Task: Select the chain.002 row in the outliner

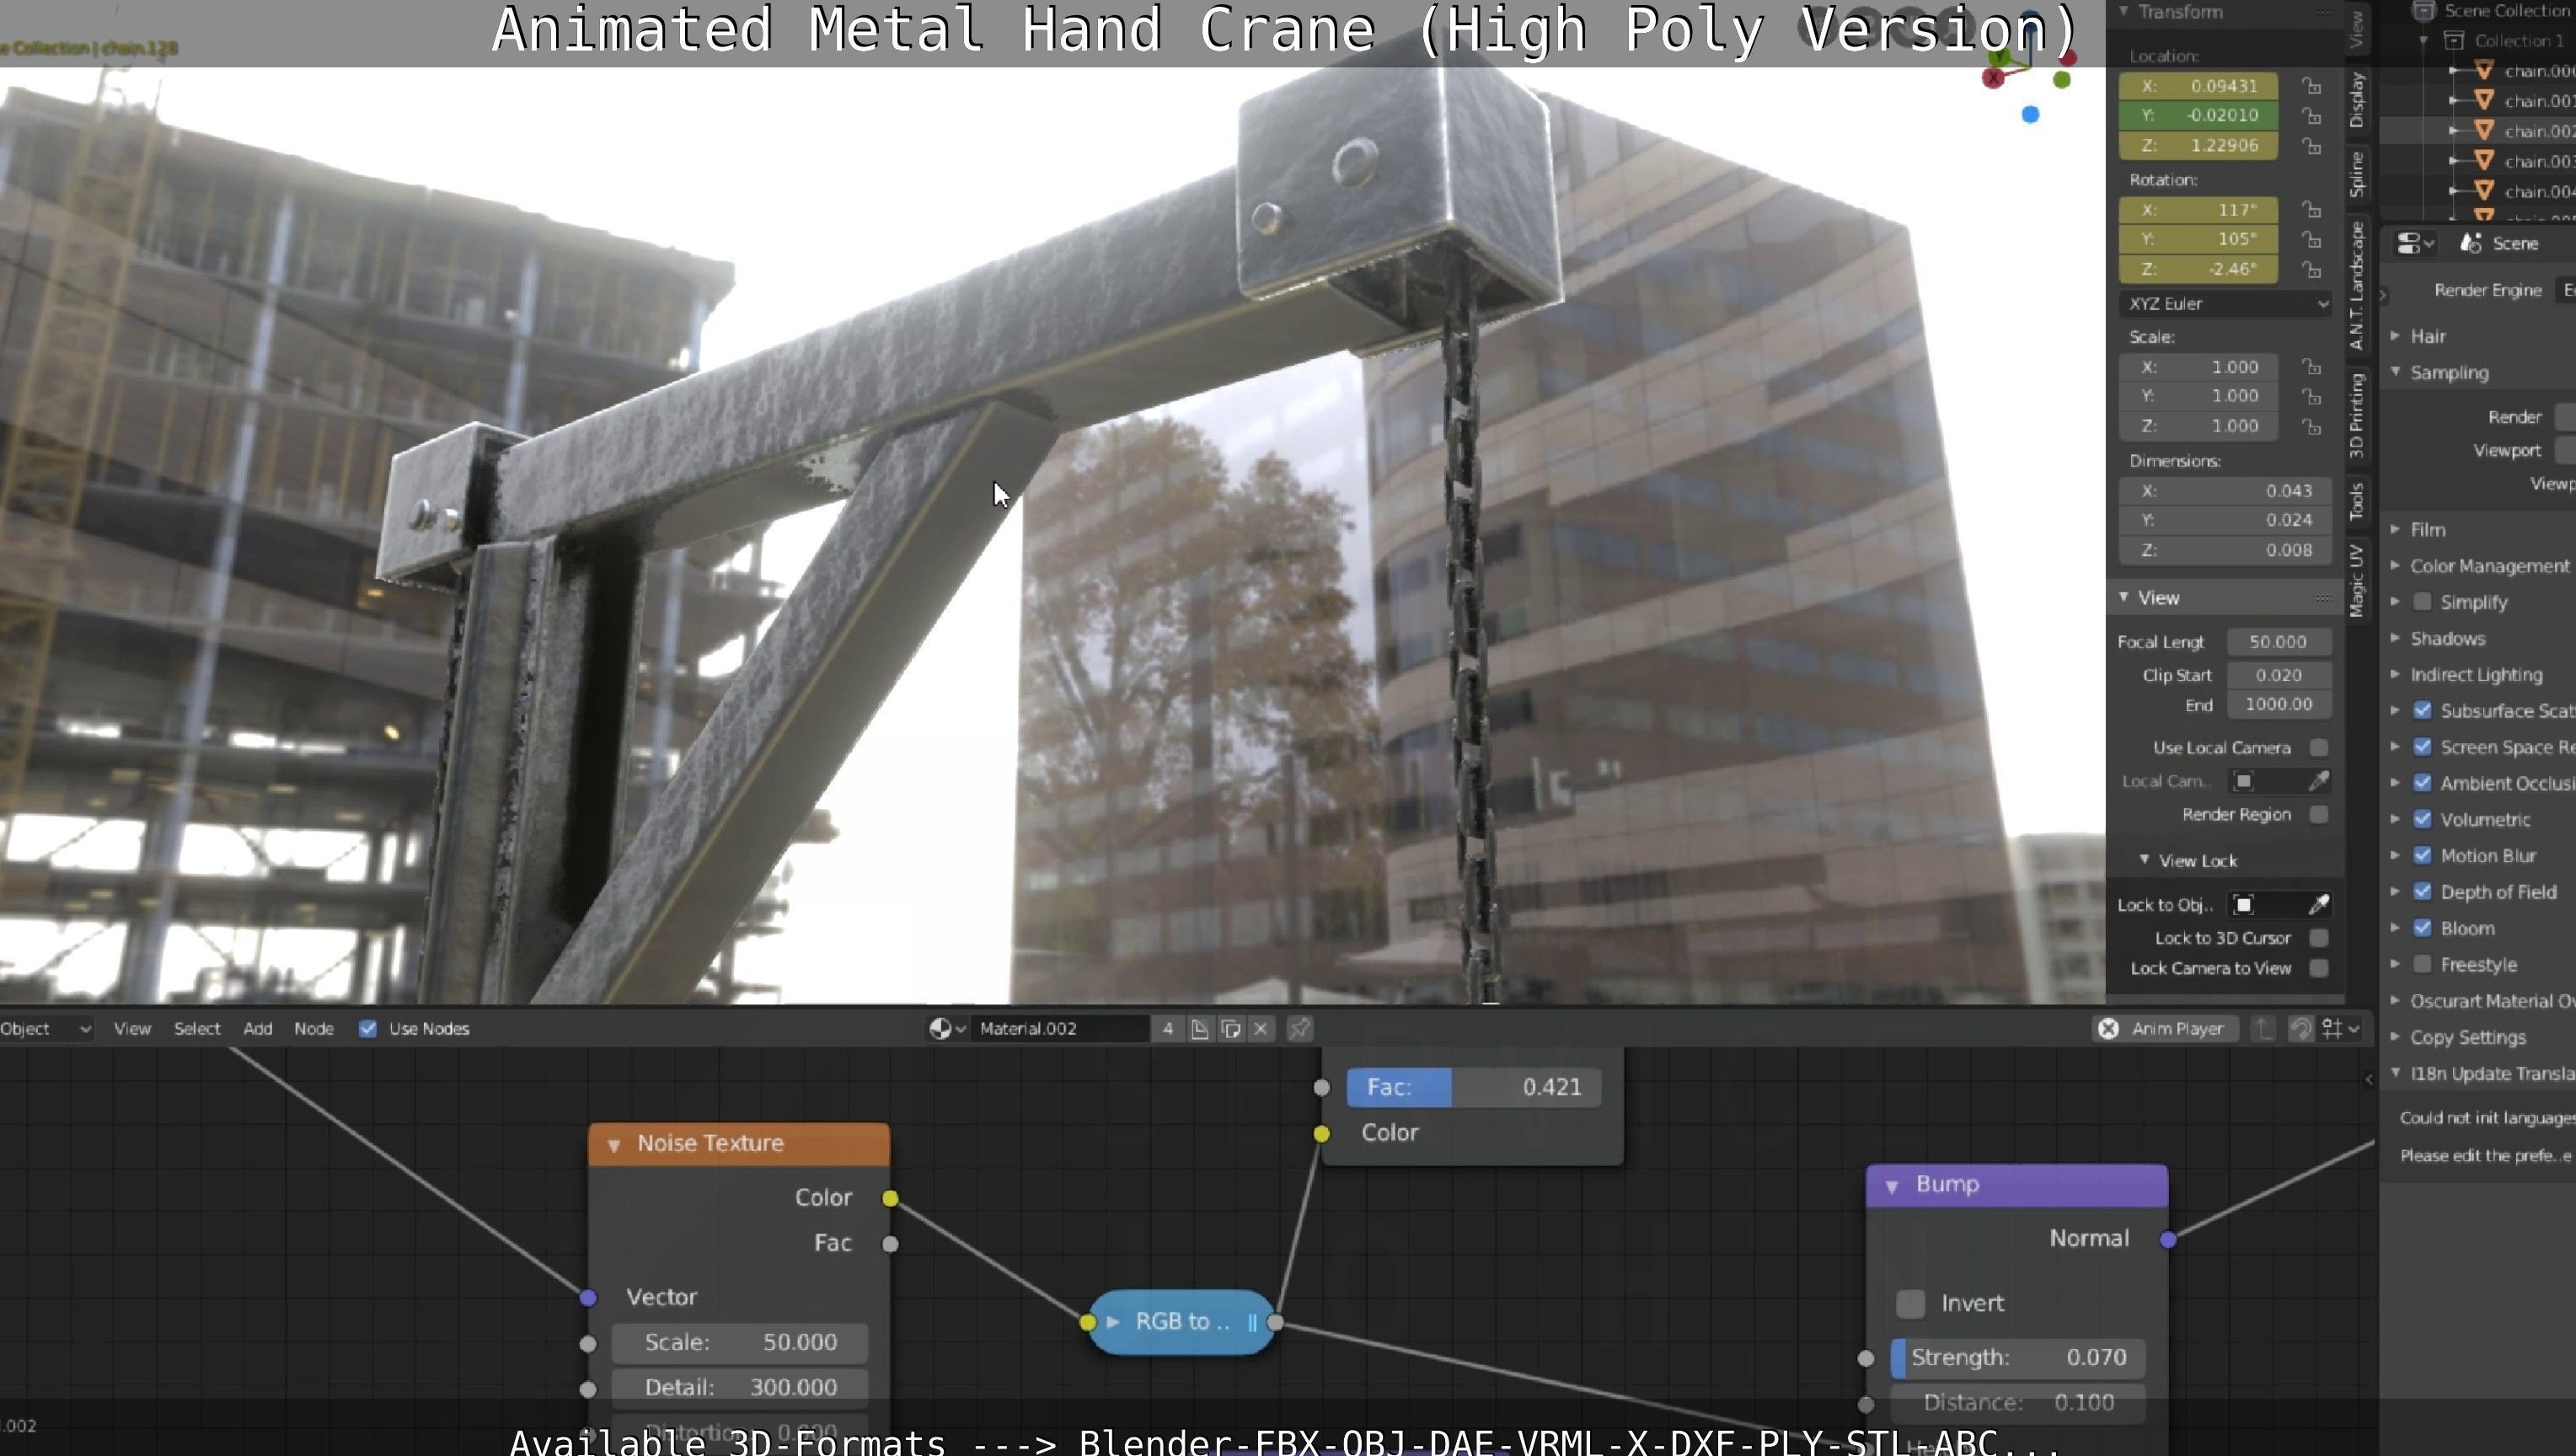Action: pyautogui.click(x=2478, y=130)
